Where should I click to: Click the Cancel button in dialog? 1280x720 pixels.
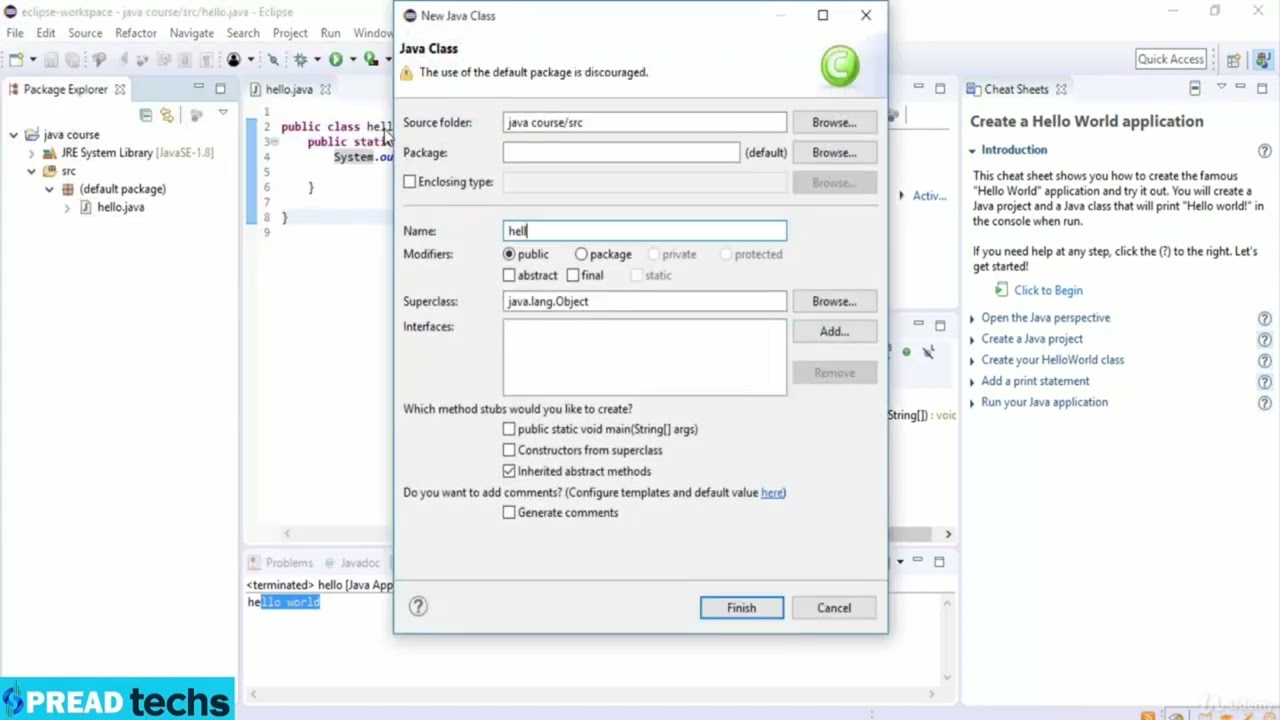coord(834,608)
